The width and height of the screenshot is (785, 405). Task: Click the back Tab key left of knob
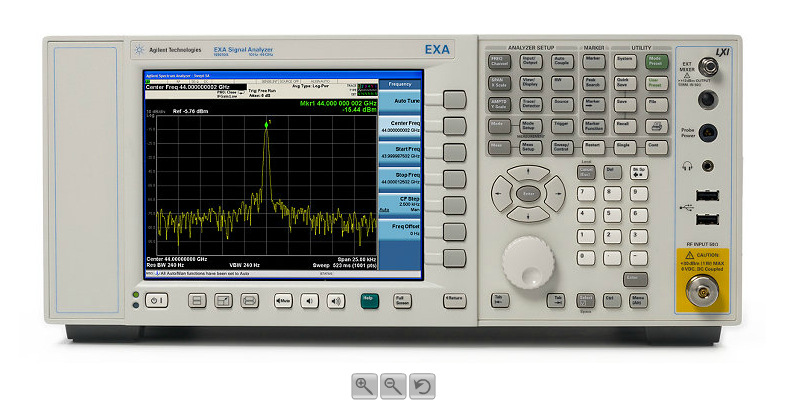(x=499, y=300)
